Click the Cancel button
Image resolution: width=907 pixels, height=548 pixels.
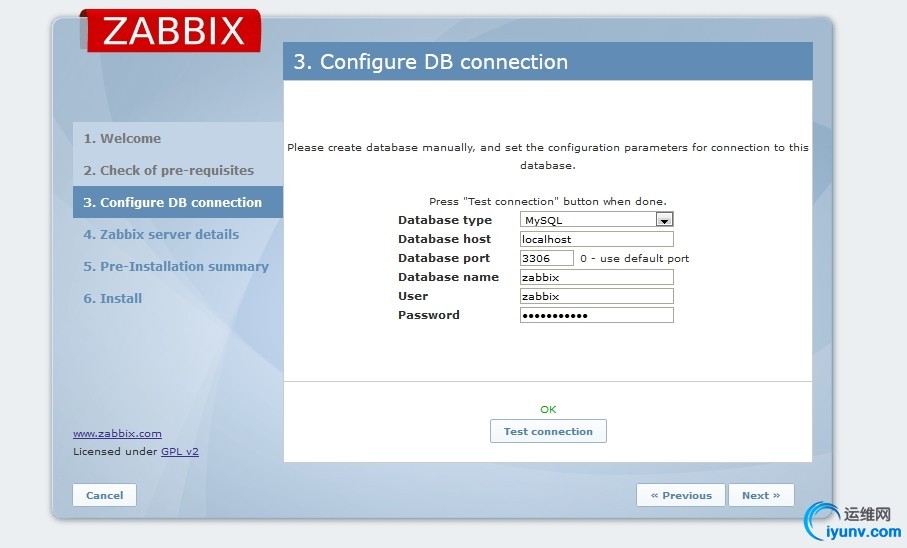tap(105, 495)
